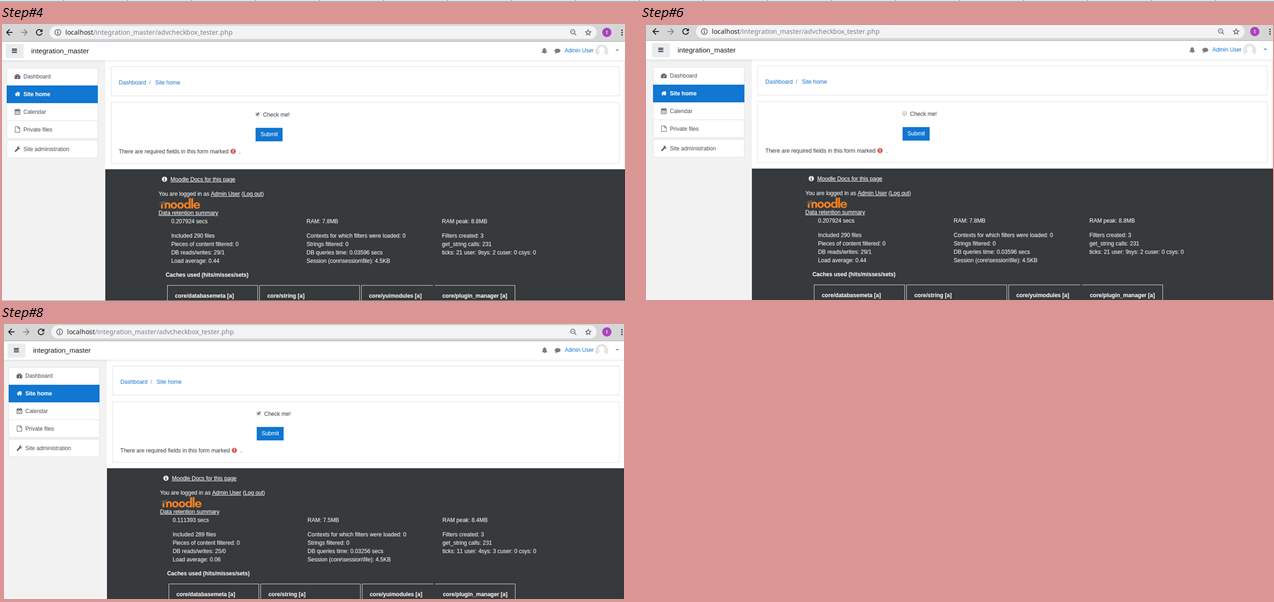
Task: Click 'core/string [a]' cache cell in Step#8
Action: click(x=311, y=592)
